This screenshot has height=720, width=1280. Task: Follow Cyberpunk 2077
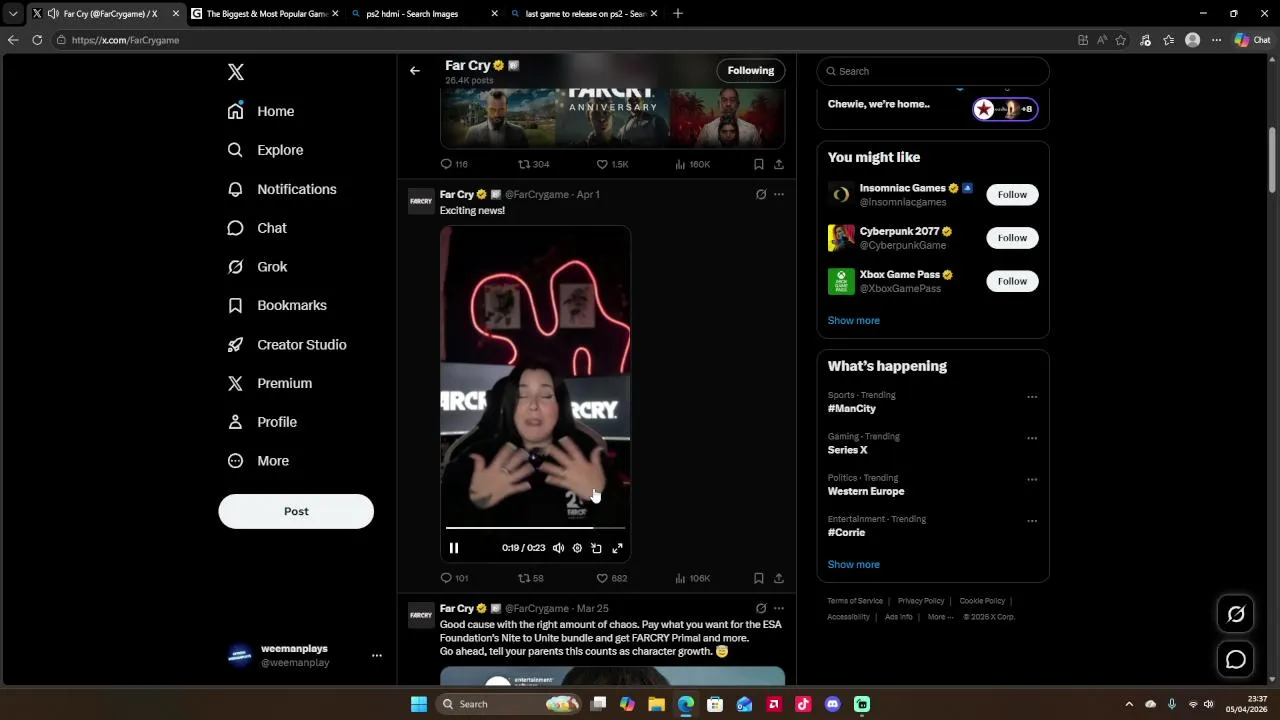pos(1012,238)
